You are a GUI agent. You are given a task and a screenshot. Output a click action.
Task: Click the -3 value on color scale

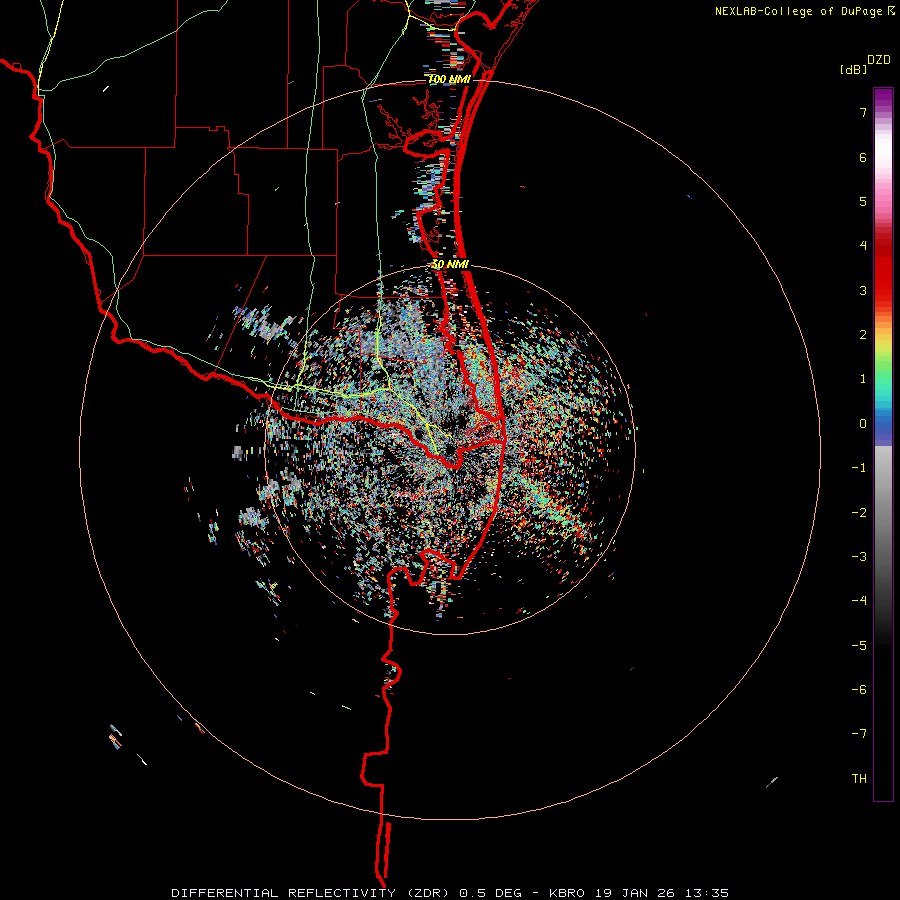click(x=859, y=557)
